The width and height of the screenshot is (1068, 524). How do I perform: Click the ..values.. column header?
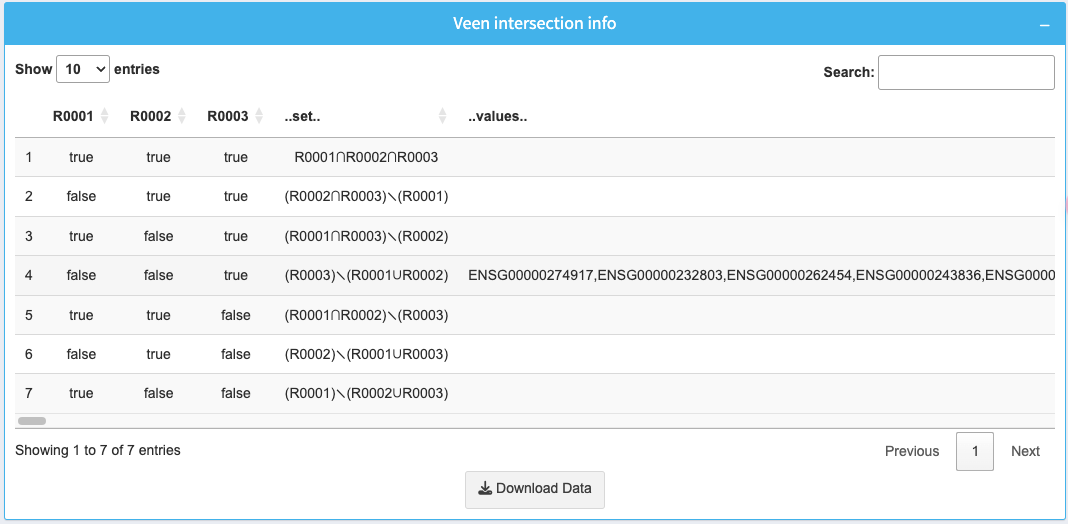click(x=497, y=117)
